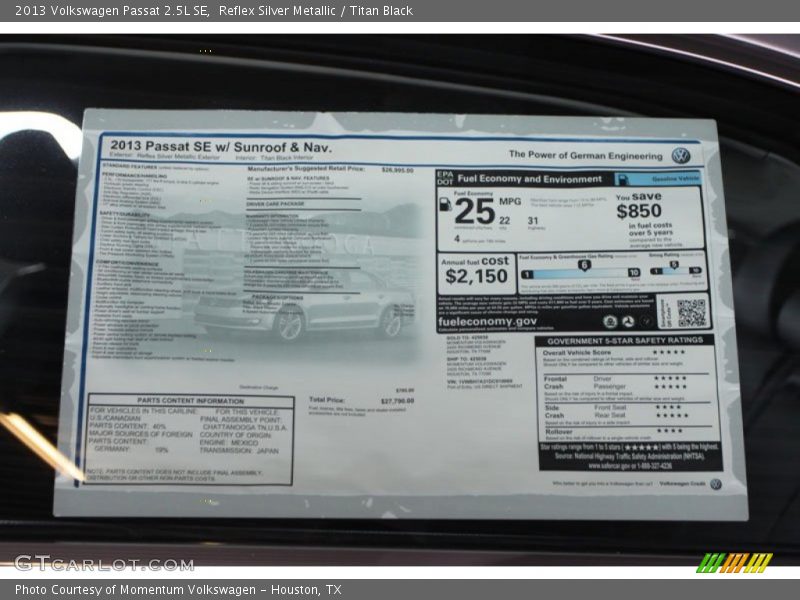This screenshot has width=800, height=600.
Task: Click the 'DRIVER CARE PACKAGE' heading
Action: pyautogui.click(x=275, y=204)
